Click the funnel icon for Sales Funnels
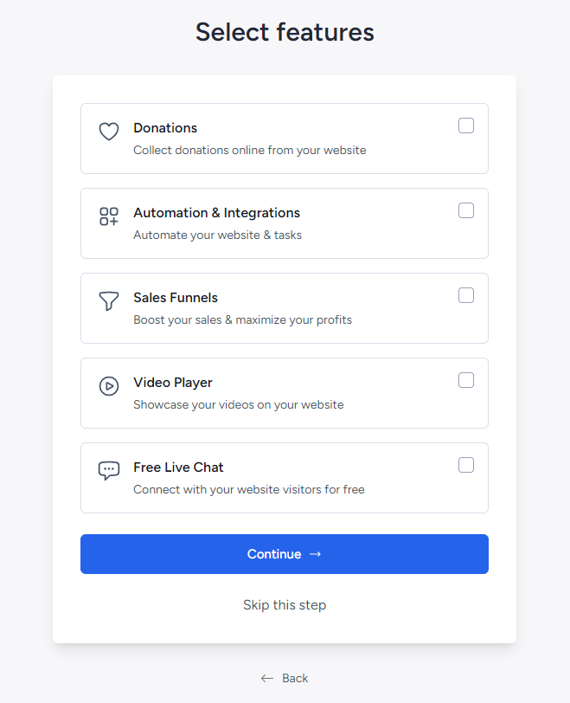 coord(109,301)
